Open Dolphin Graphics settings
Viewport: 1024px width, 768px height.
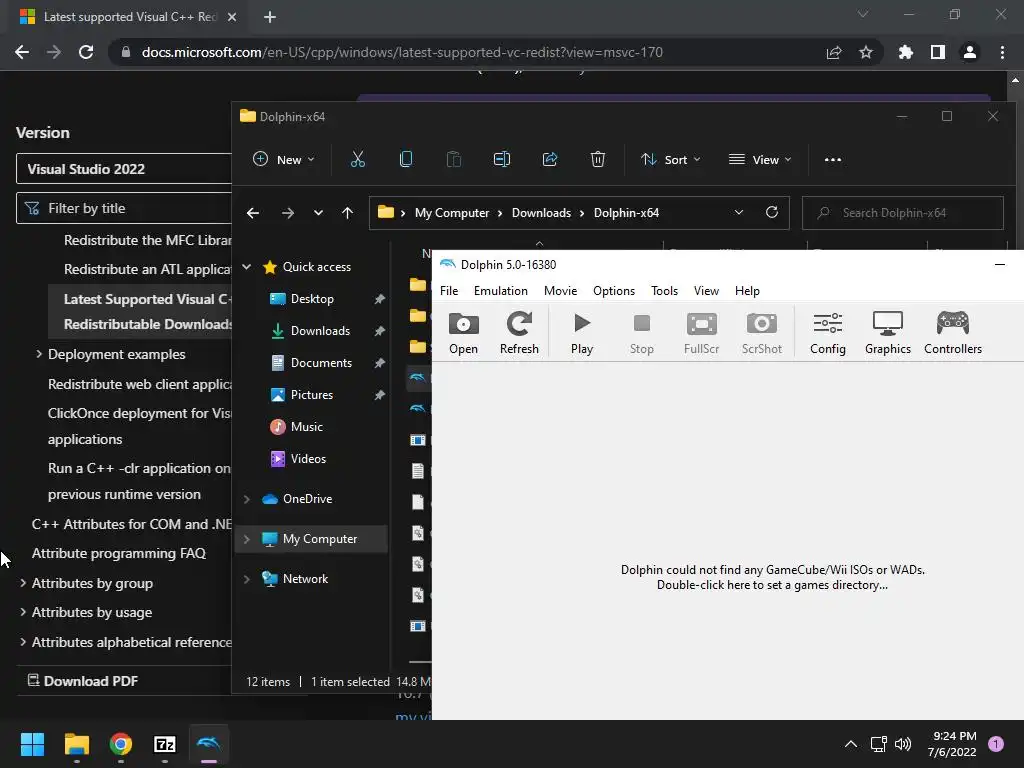[x=888, y=333]
